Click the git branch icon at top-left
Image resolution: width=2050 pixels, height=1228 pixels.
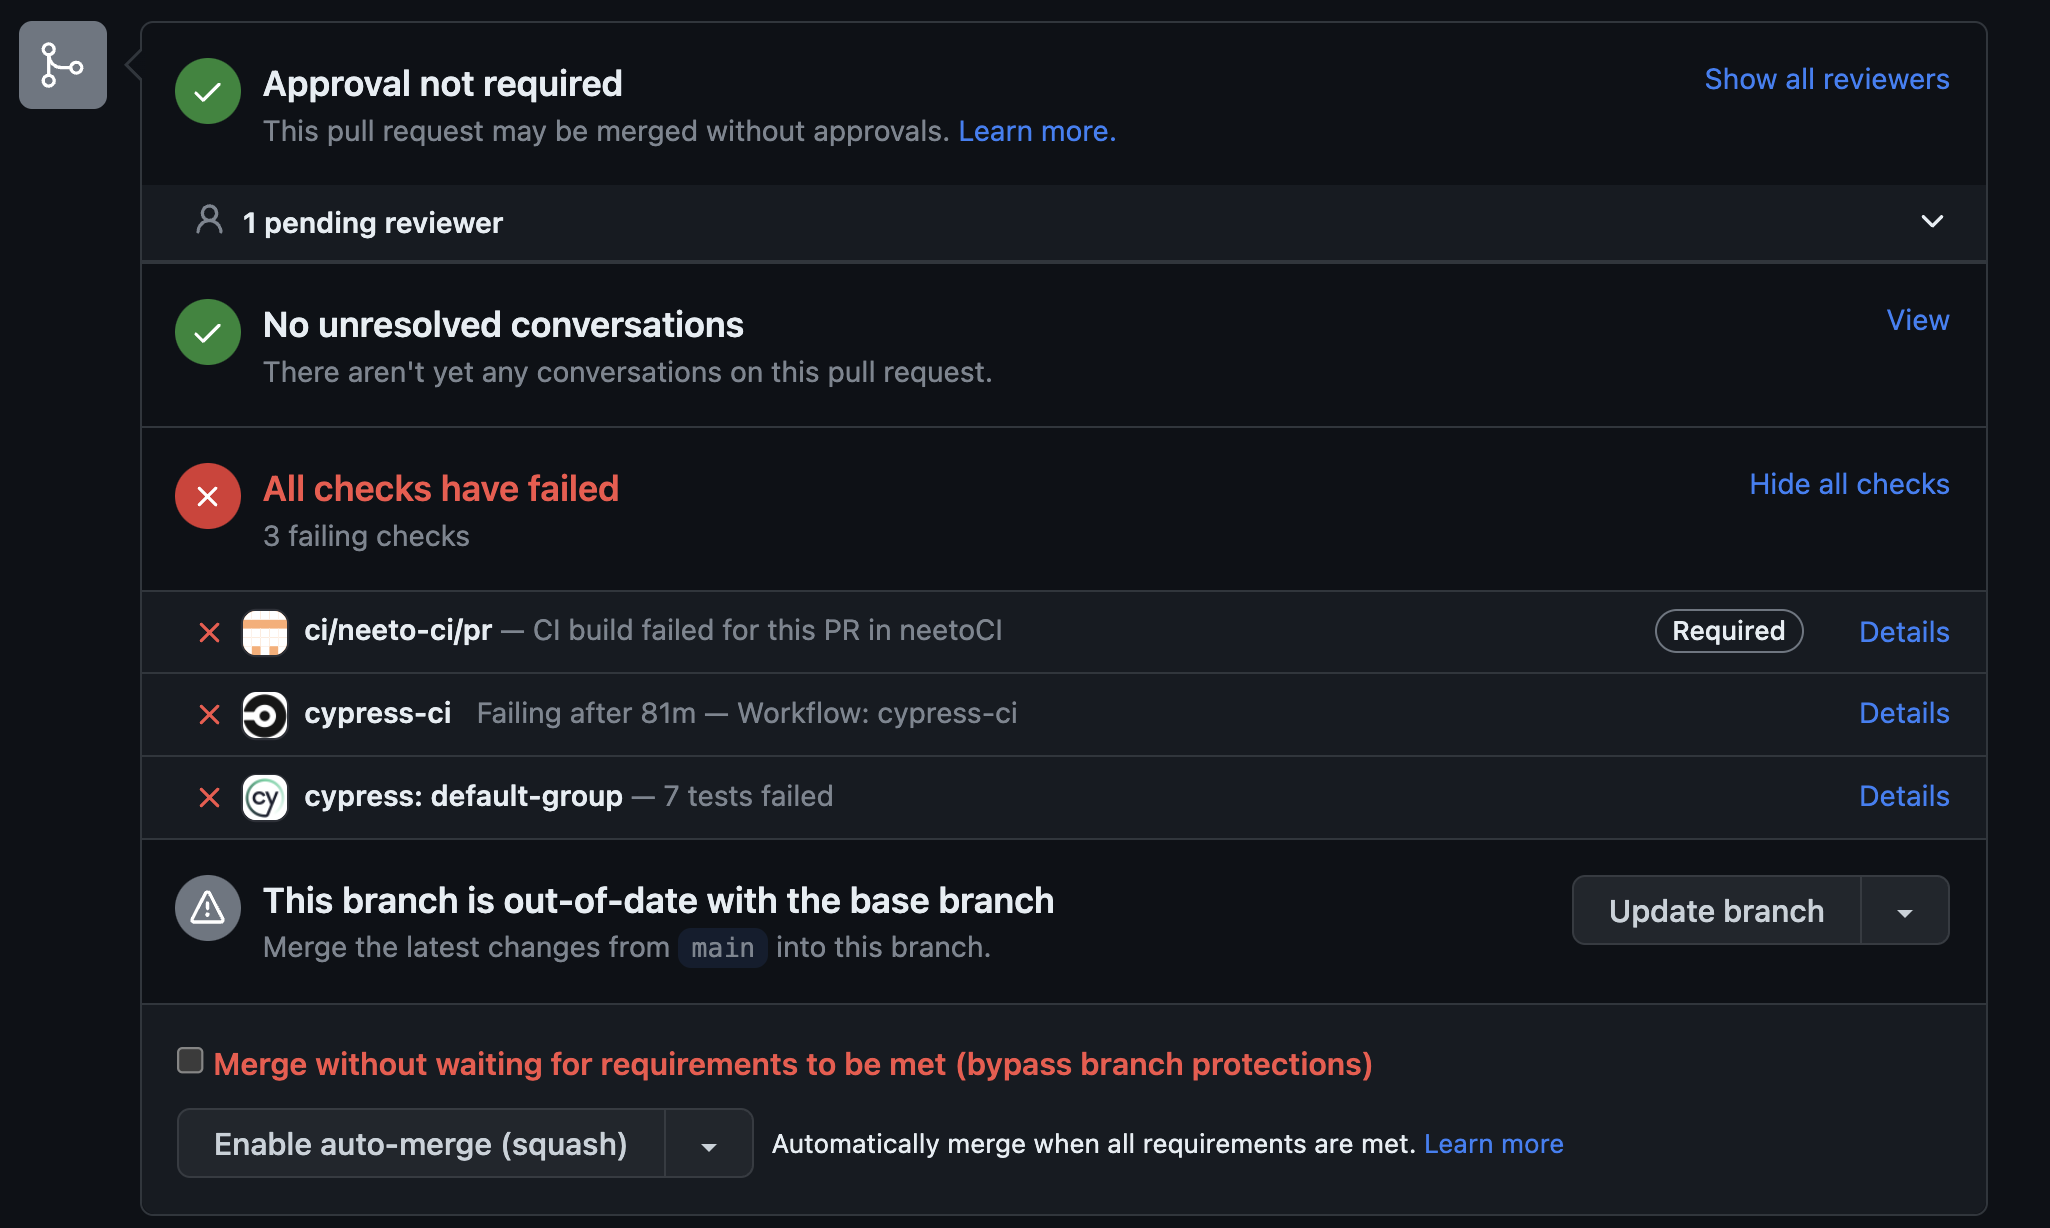click(62, 64)
